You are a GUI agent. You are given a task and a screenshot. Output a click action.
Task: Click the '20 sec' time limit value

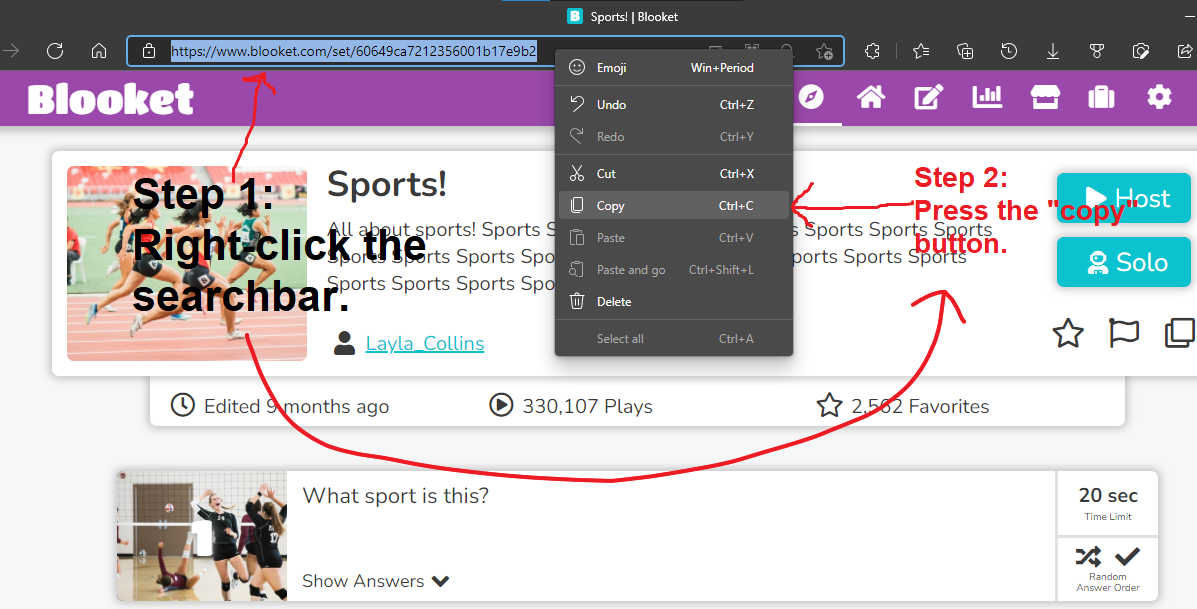[1108, 495]
